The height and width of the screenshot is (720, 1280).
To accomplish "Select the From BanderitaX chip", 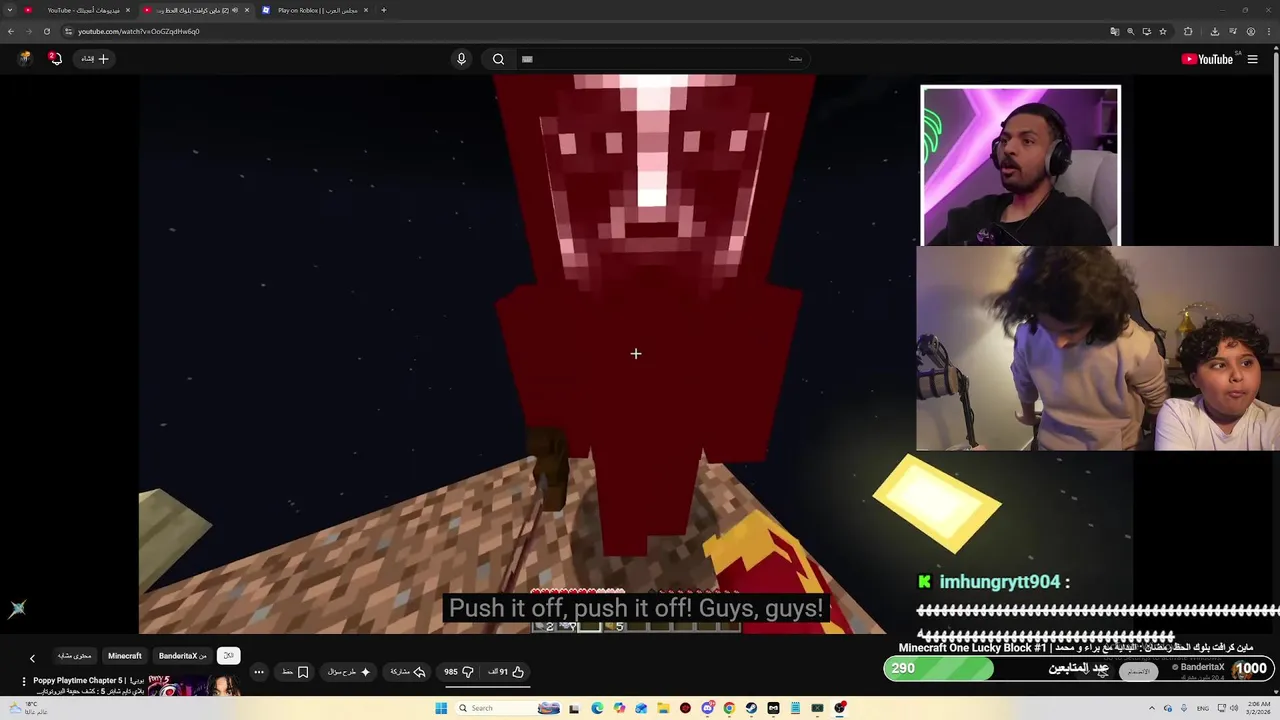I will [x=183, y=656].
